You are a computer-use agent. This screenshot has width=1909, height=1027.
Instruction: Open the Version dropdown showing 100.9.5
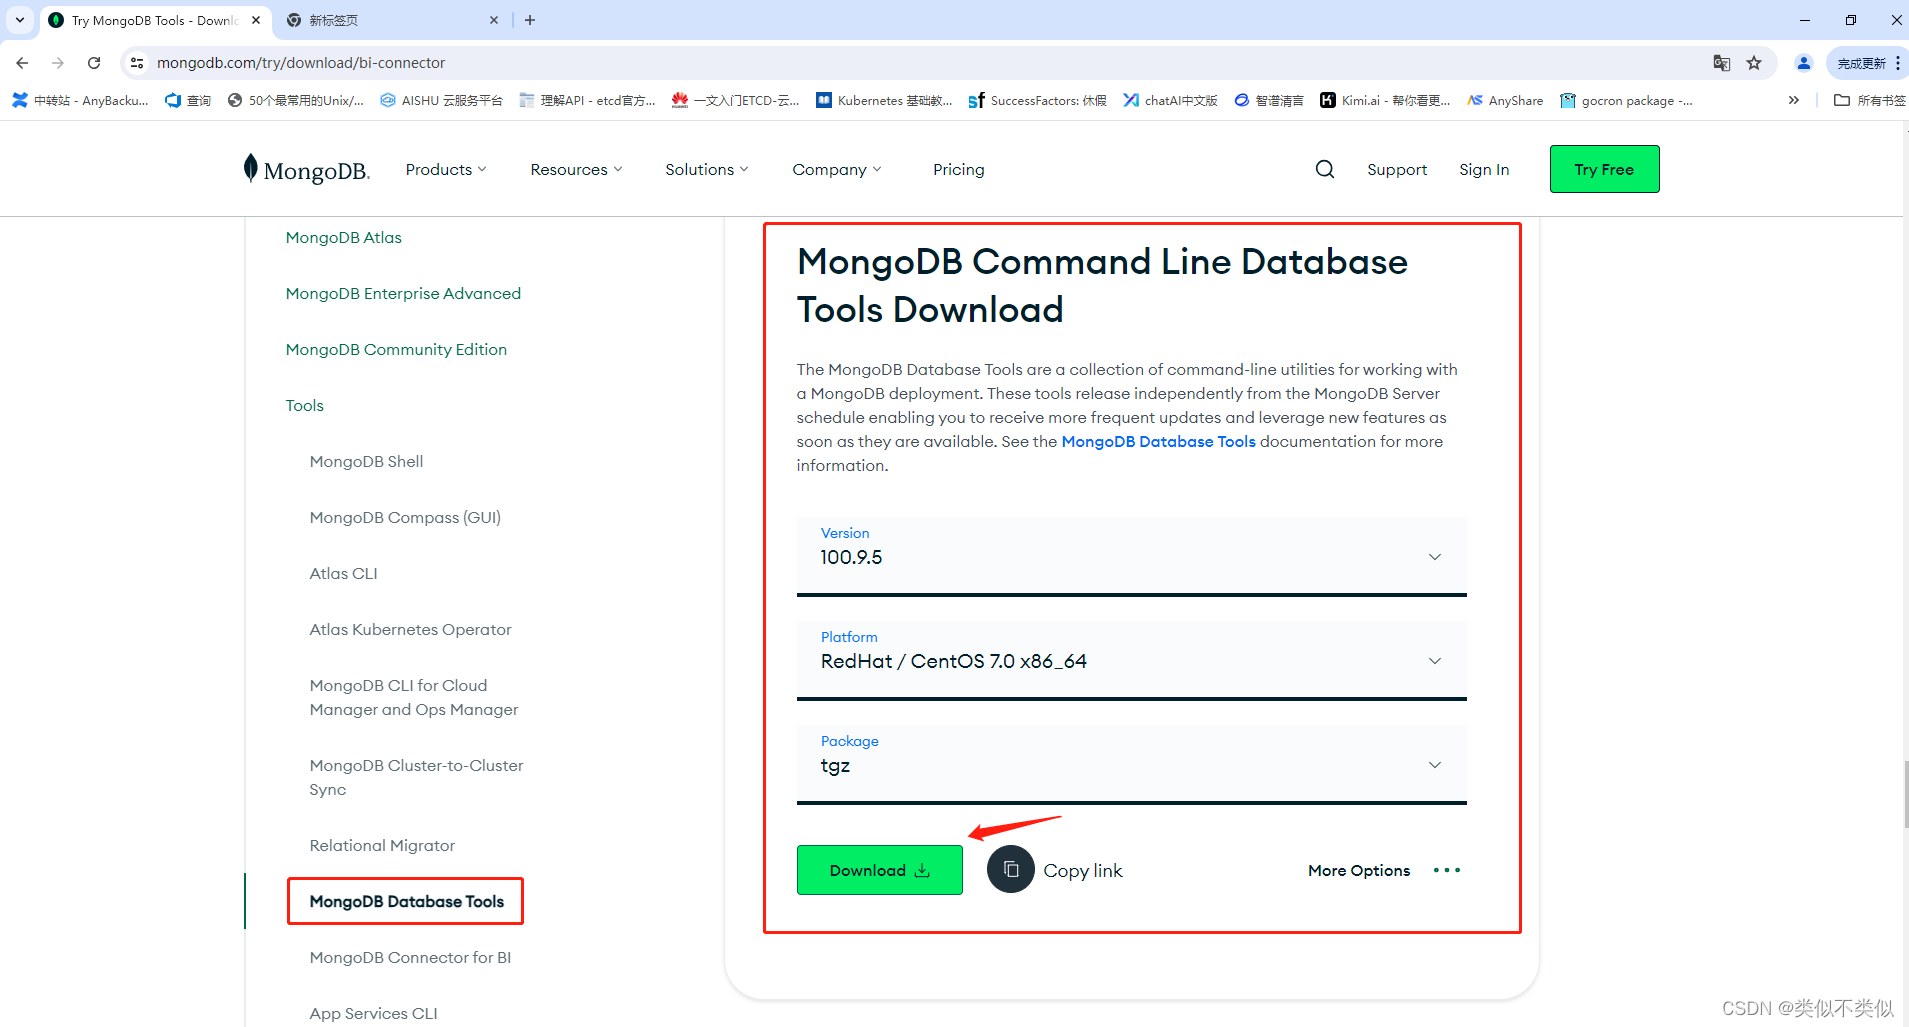[1434, 557]
